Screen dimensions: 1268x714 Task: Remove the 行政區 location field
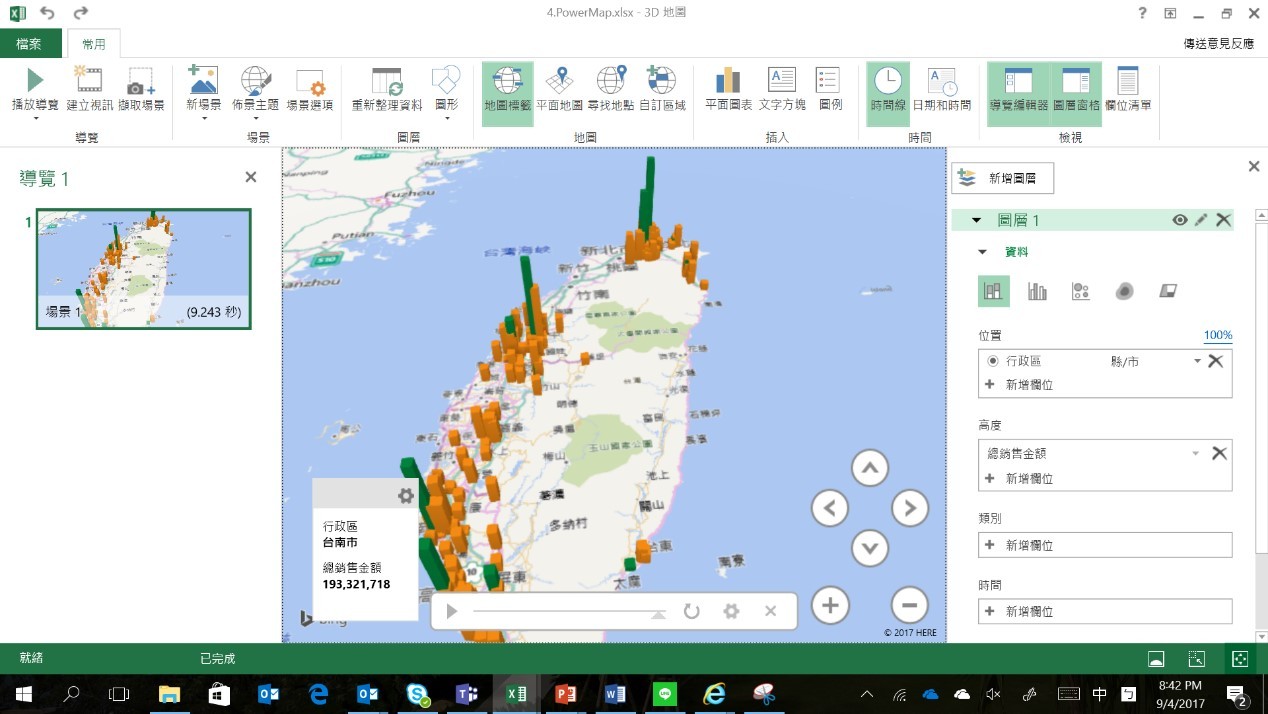[x=1216, y=361]
